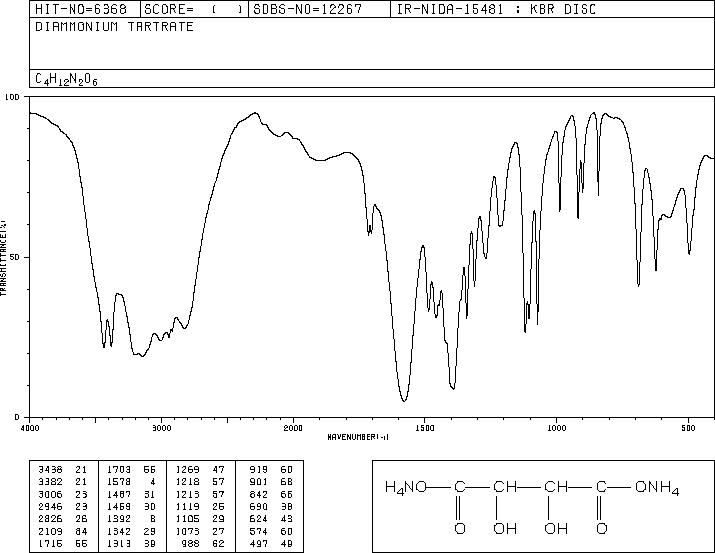
Task: Click peak 624 in the last column
Action: click(259, 519)
